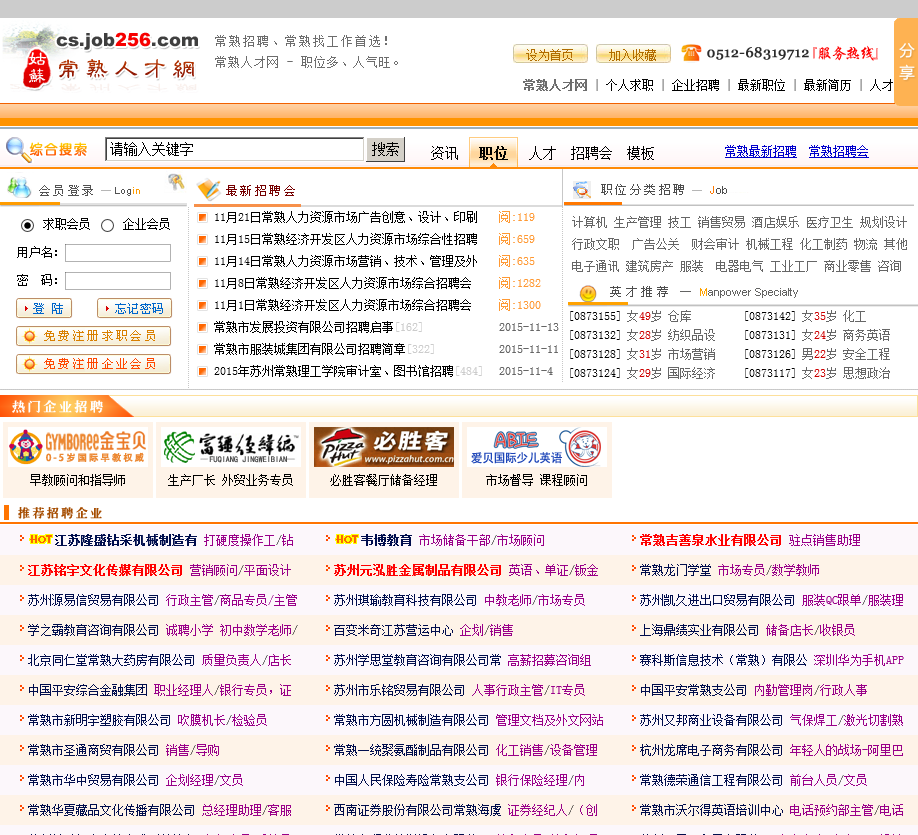Open 早教顾问和指导师 job link
The image size is (918, 835).
click(x=78, y=480)
